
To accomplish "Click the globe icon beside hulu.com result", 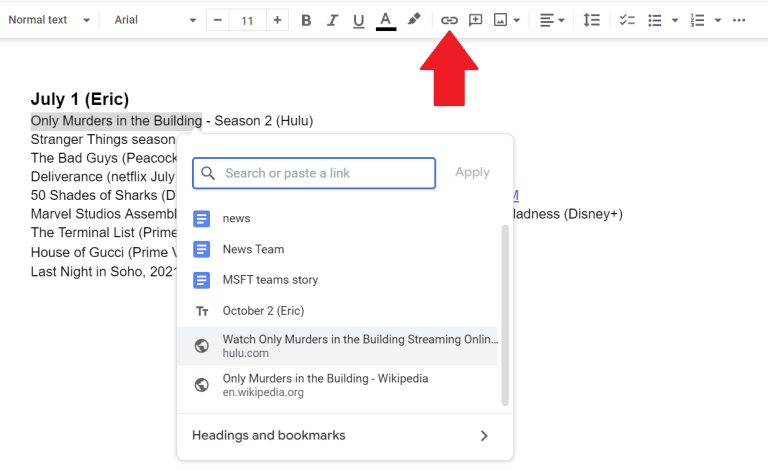I will click(201, 346).
